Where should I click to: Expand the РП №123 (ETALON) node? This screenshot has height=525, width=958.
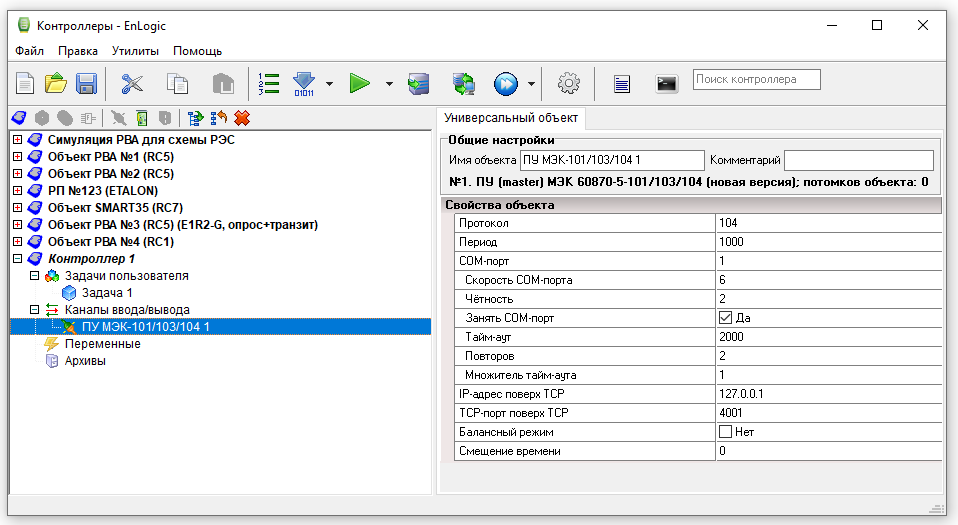(x=17, y=191)
